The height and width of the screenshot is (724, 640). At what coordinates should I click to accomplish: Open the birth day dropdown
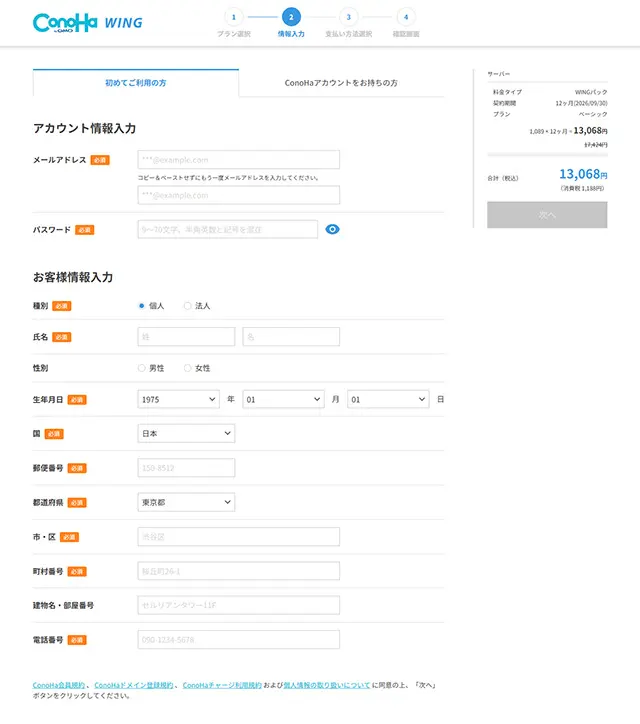388,399
